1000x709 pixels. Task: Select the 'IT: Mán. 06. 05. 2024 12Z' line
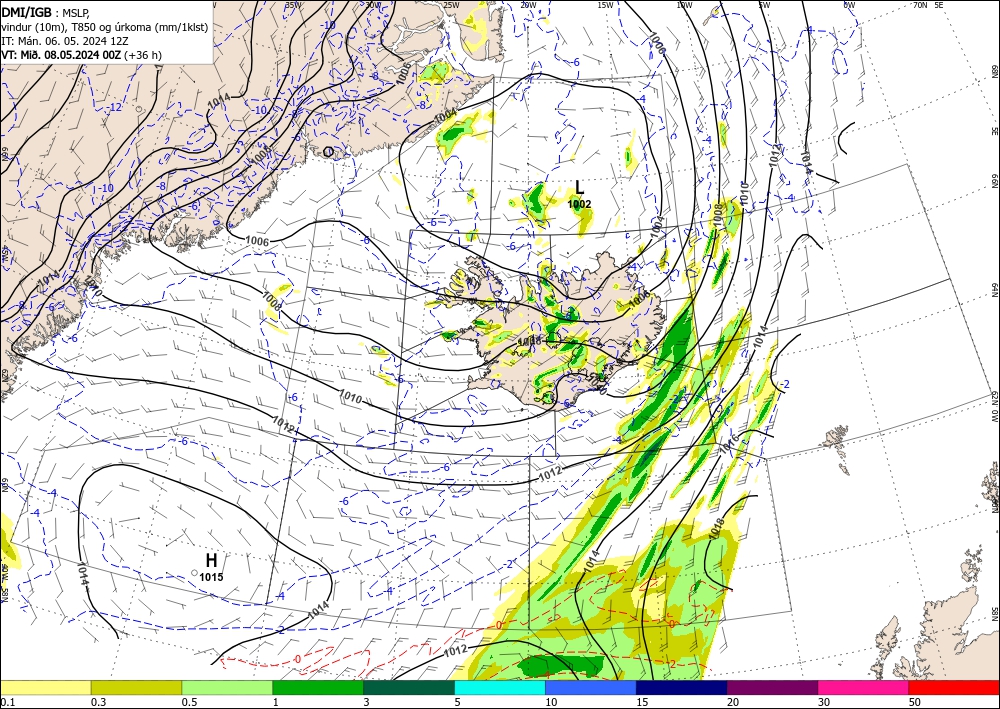[64, 41]
